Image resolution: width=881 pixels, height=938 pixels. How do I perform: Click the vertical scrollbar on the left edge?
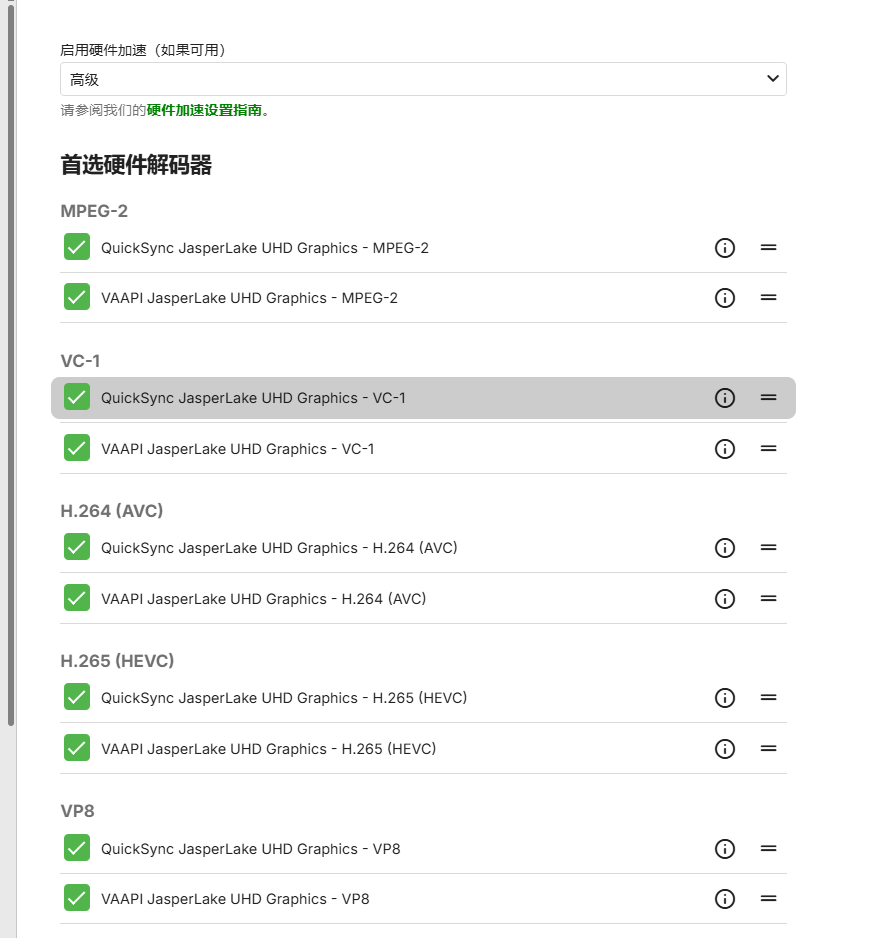tap(11, 360)
